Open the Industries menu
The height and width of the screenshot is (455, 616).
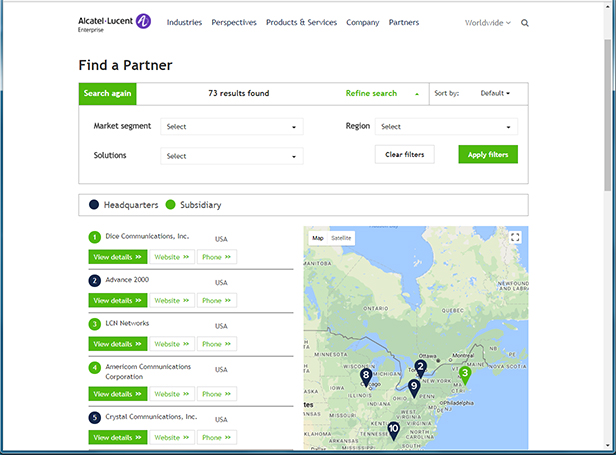184,22
